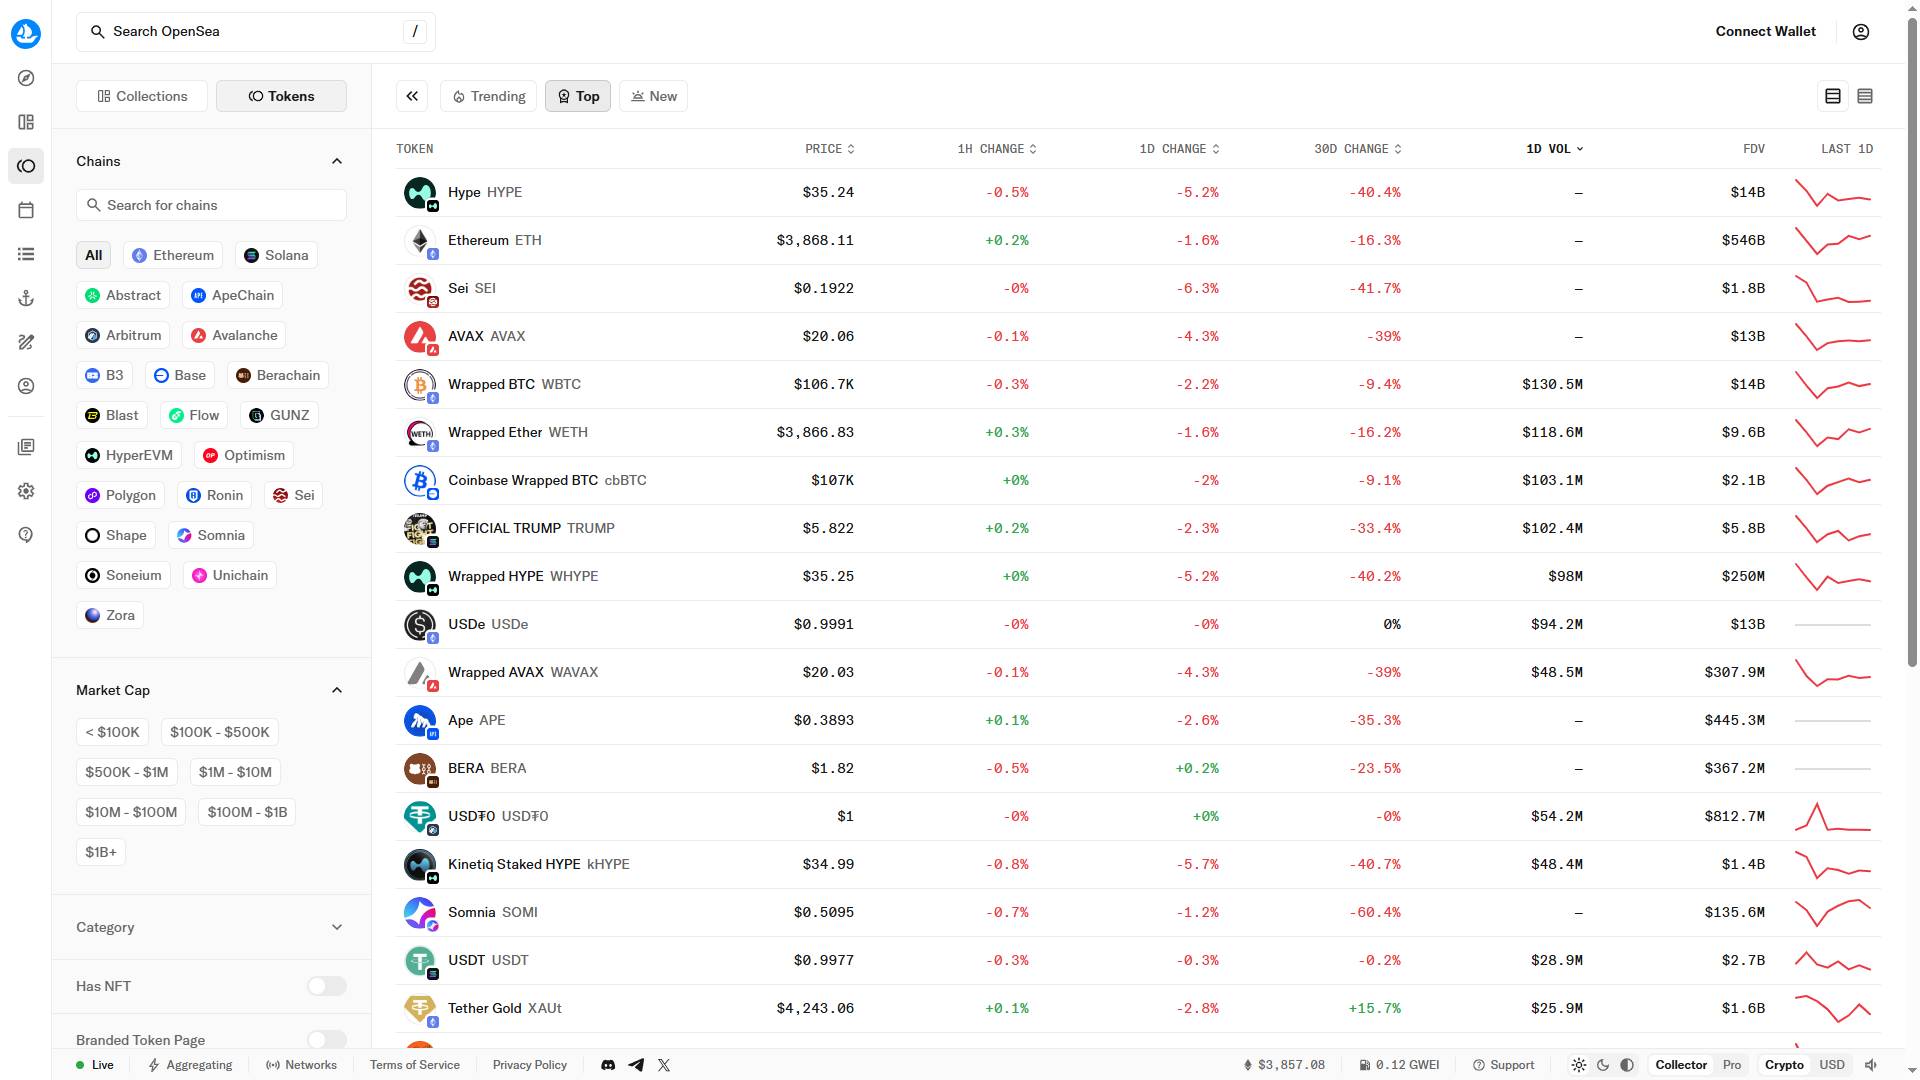Expand the Category filter section
Viewport: 1920px width, 1080px height.
337,927
